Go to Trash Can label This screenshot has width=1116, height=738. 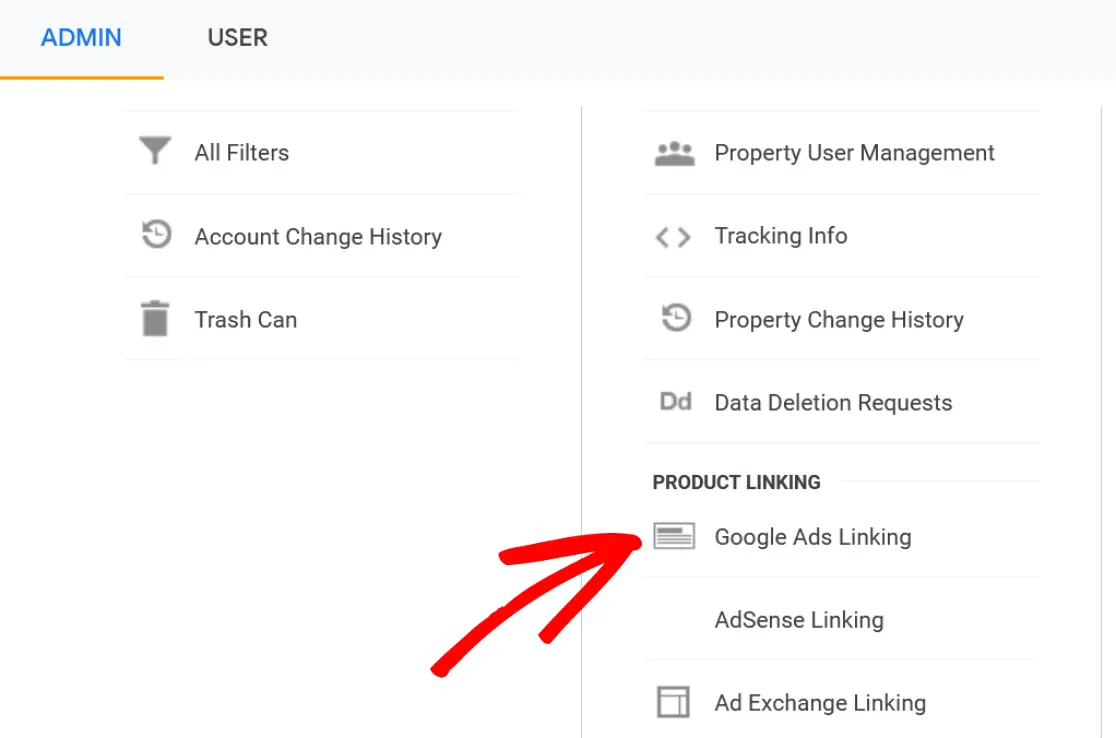[246, 320]
